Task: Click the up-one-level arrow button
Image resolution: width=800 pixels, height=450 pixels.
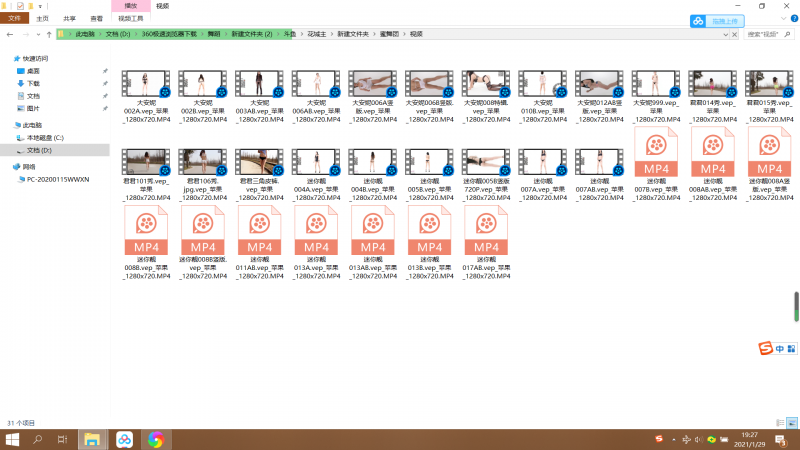Action: pyautogui.click(x=46, y=34)
